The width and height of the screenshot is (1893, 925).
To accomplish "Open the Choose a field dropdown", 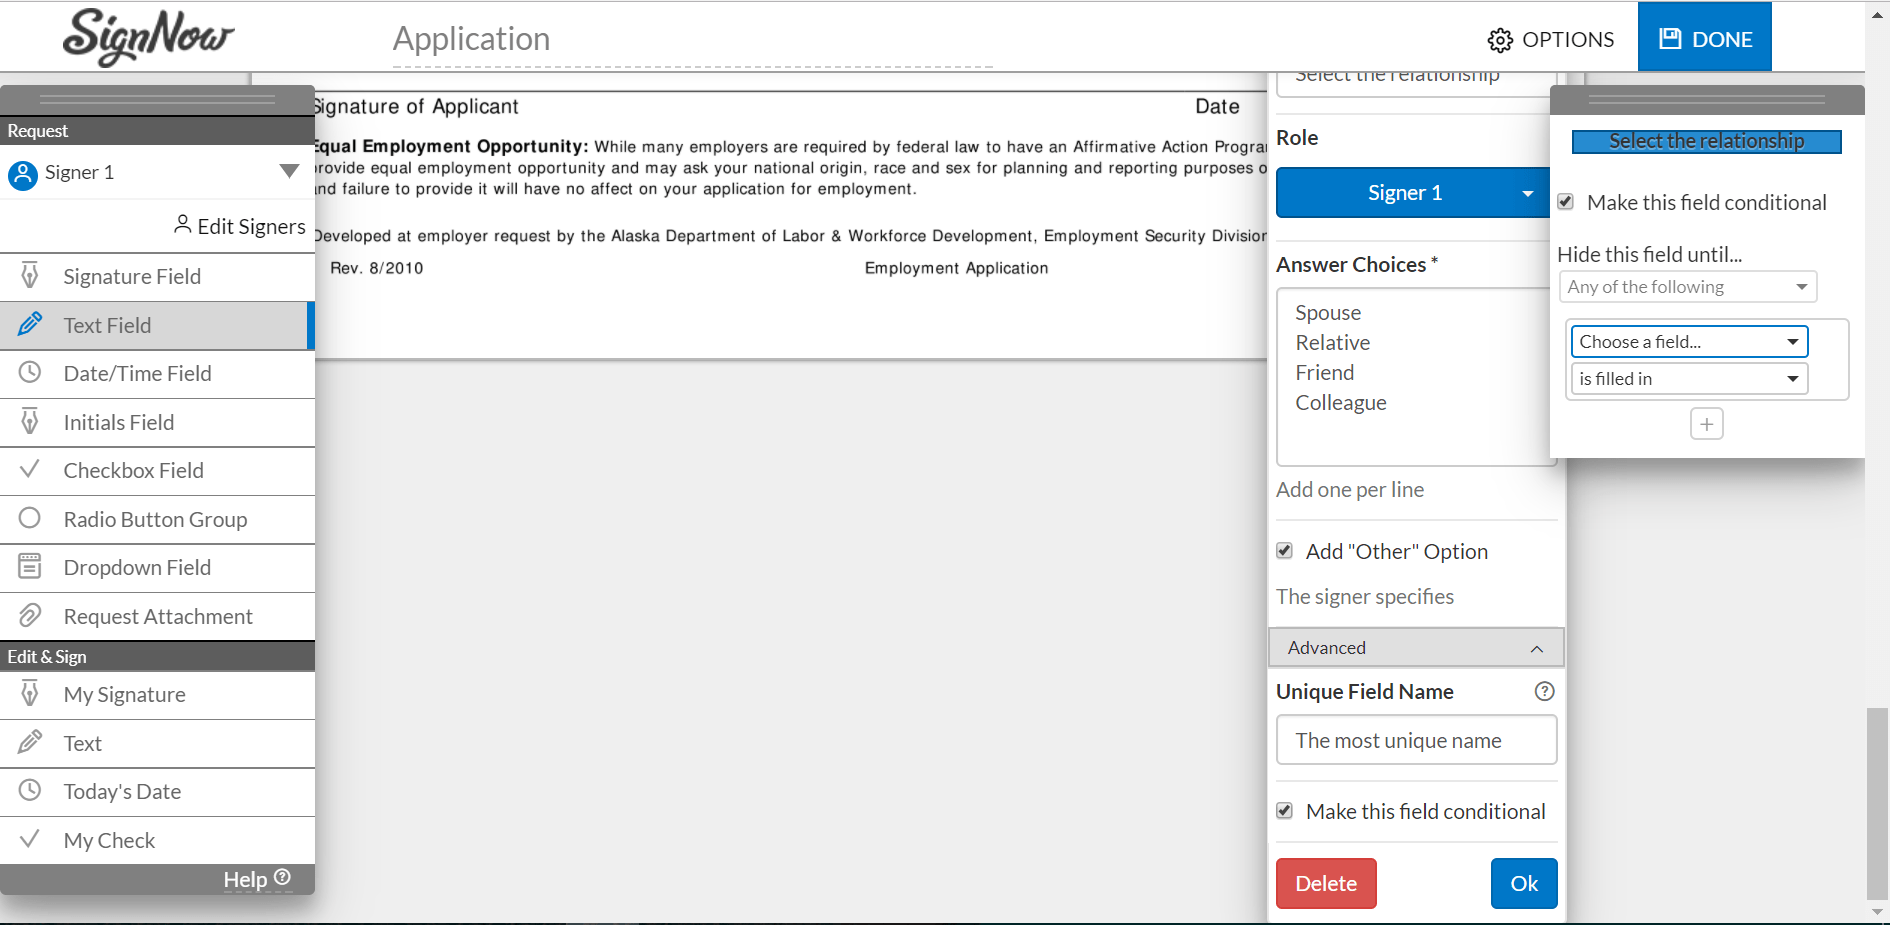I will tap(1689, 341).
